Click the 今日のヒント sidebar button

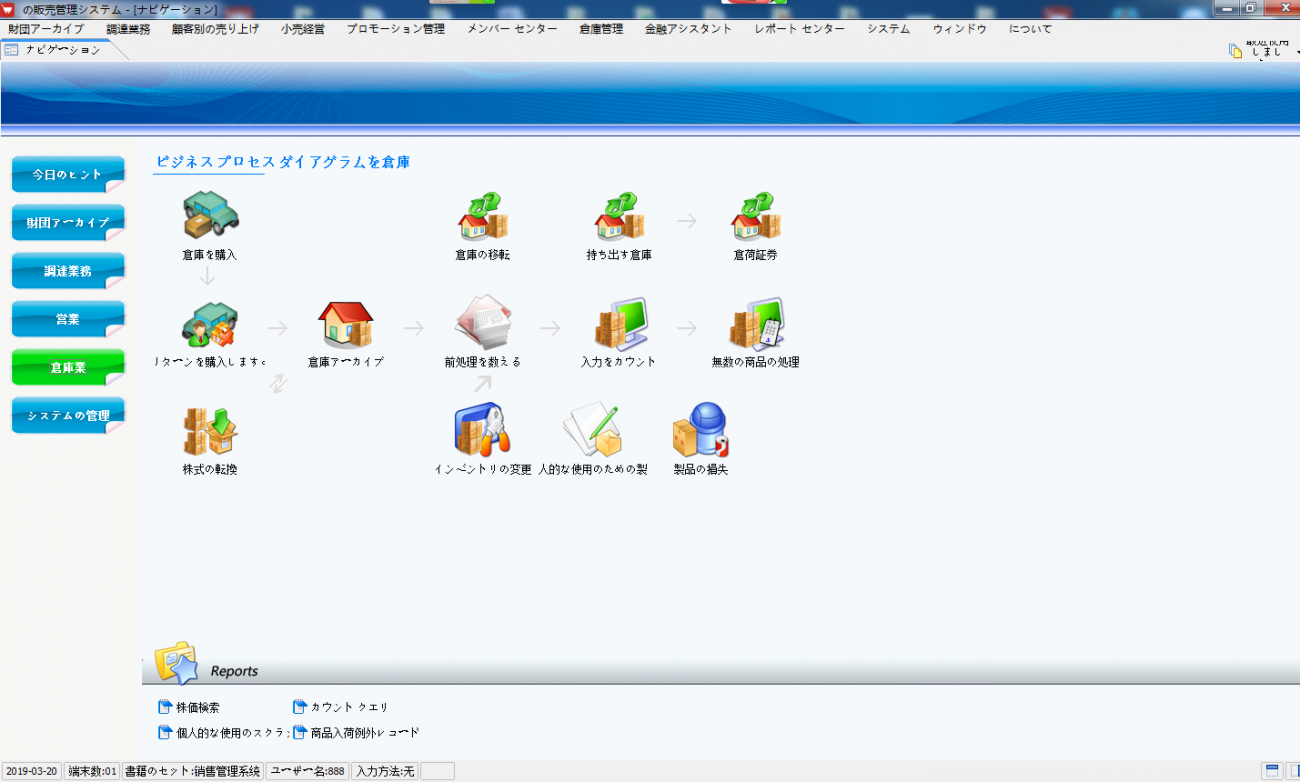point(68,174)
